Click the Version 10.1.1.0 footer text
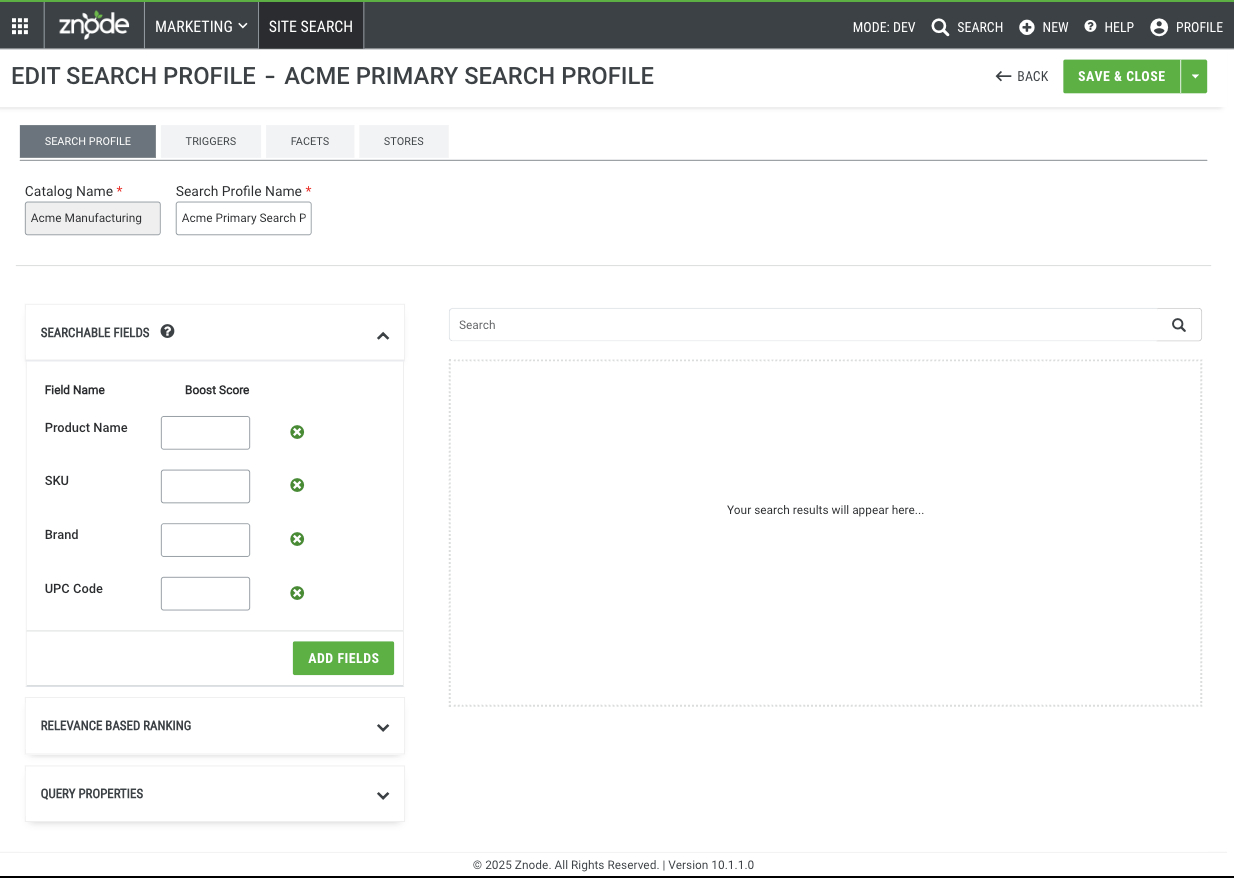Image resolution: width=1234 pixels, height=878 pixels. (709, 865)
